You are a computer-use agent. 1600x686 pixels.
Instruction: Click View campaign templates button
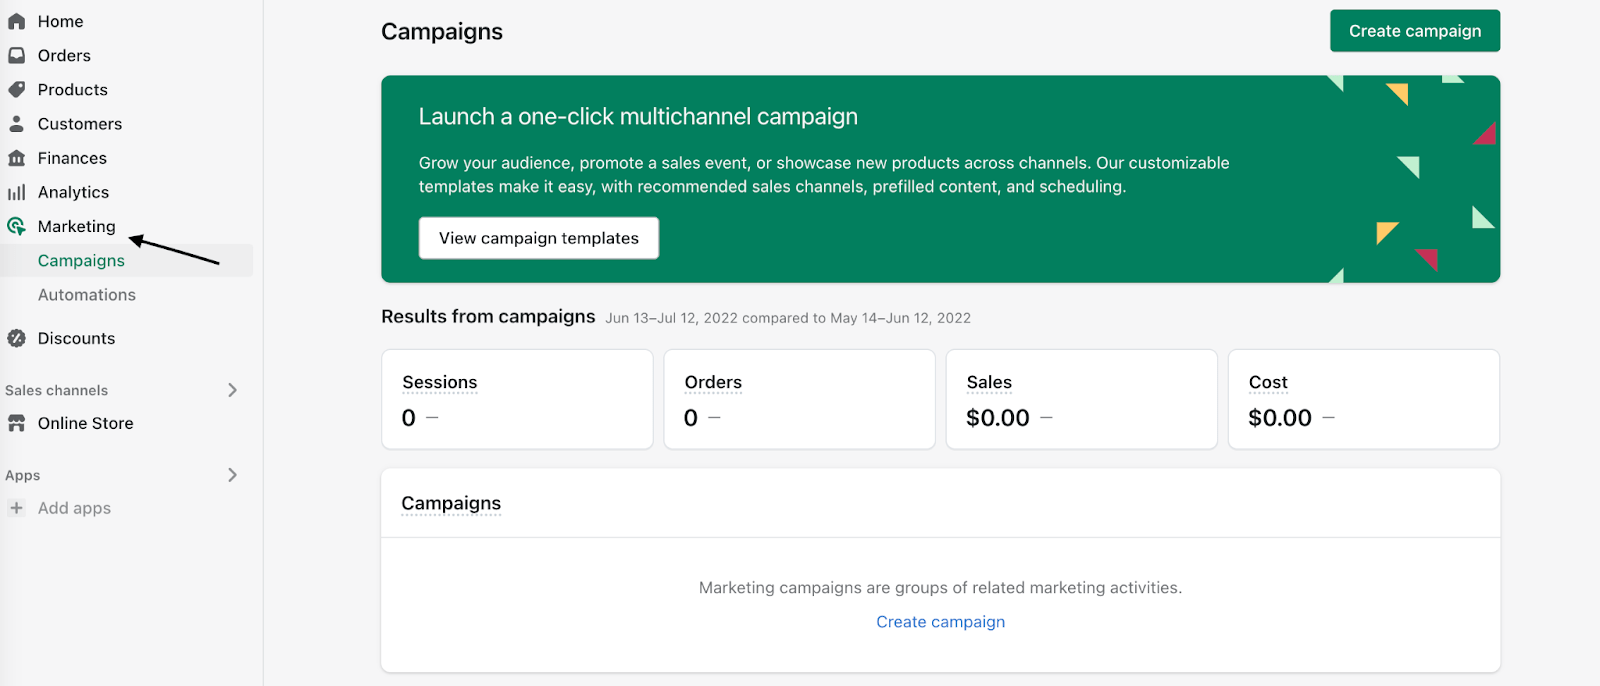(538, 238)
